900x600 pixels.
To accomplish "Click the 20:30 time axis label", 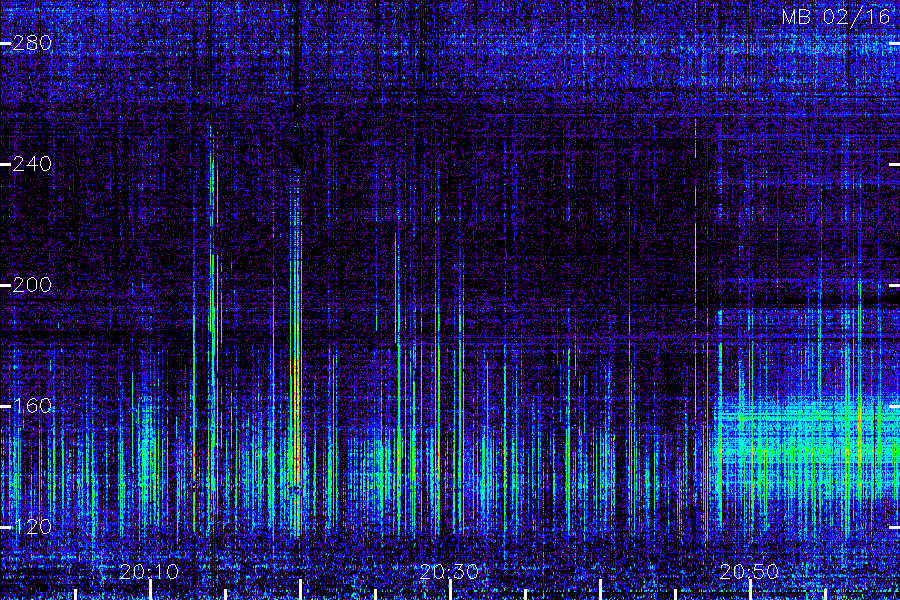I will (x=449, y=572).
